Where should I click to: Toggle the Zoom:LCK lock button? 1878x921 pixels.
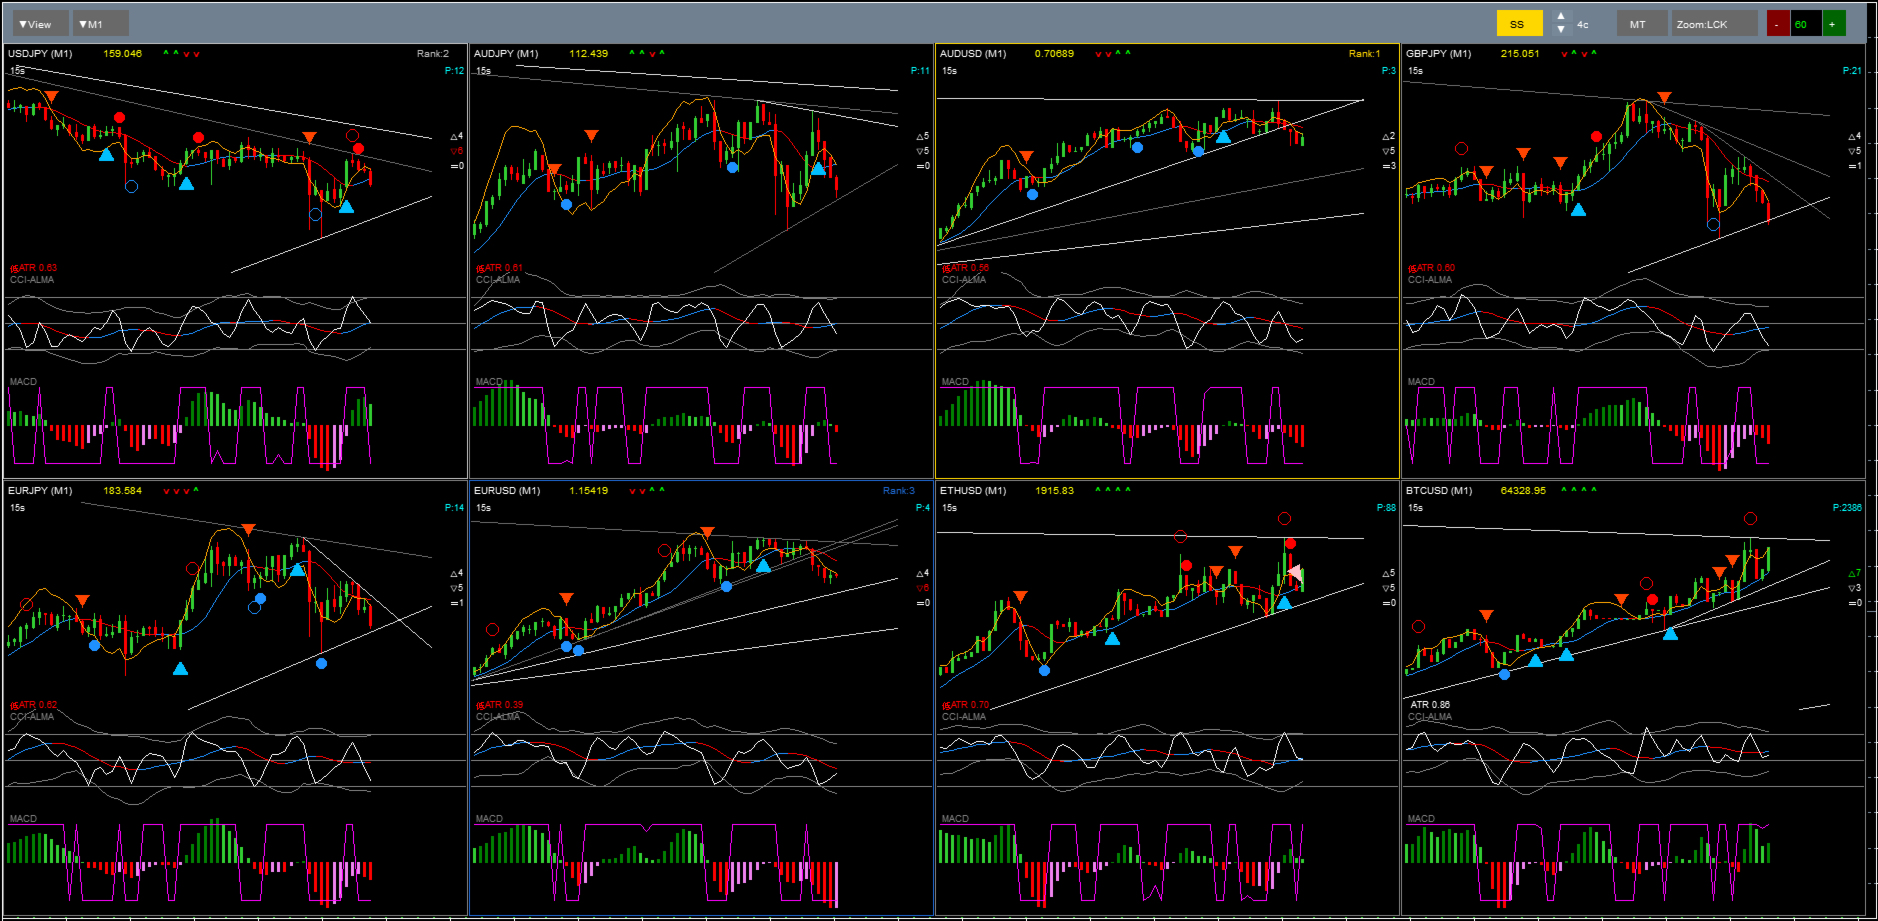point(1714,24)
